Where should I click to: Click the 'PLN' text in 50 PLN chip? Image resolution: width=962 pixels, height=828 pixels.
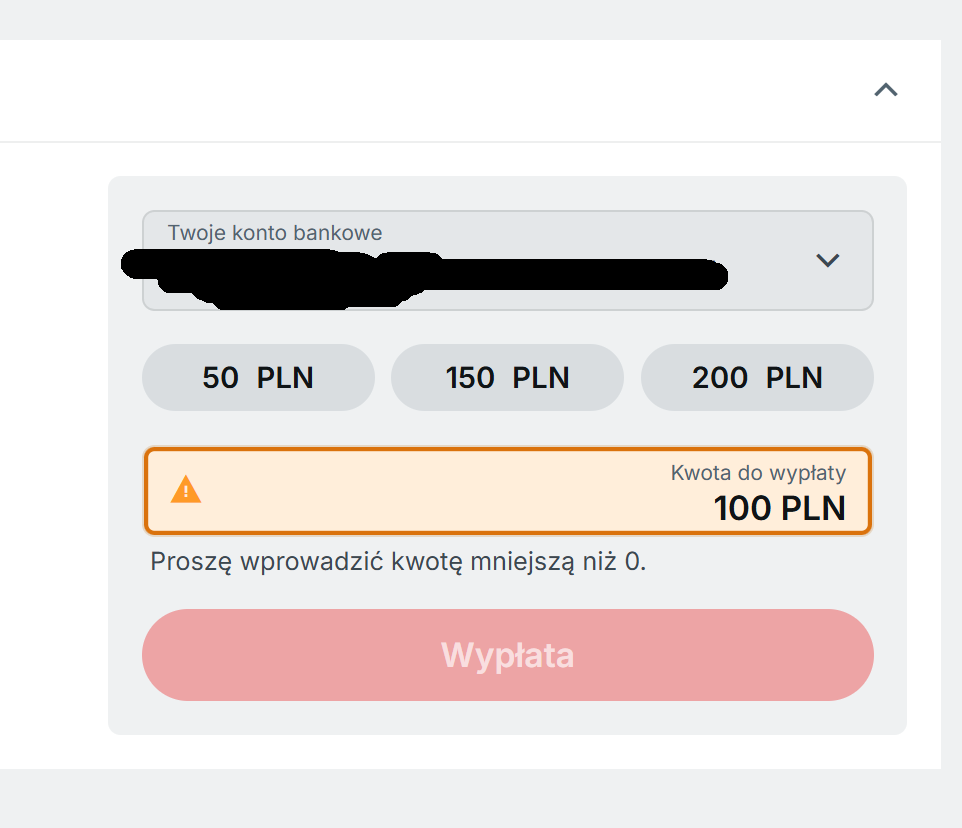click(x=285, y=378)
